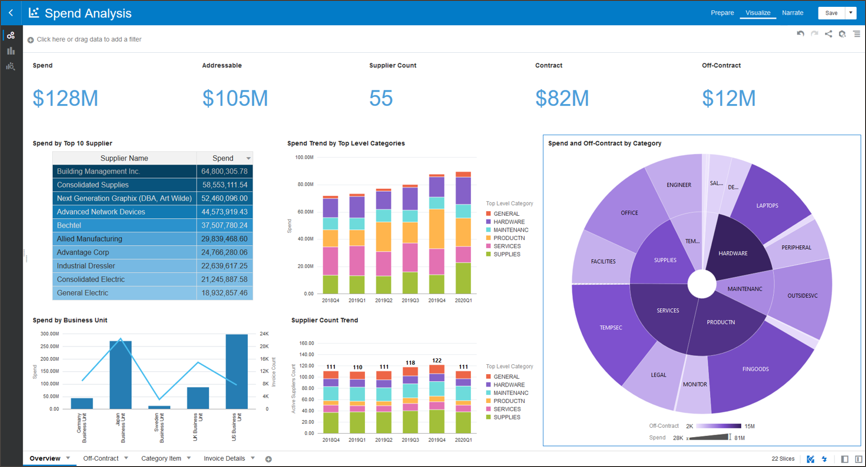The height and width of the screenshot is (467, 866).
Task: Open the canvas hamburger menu icon
Action: pos(856,34)
